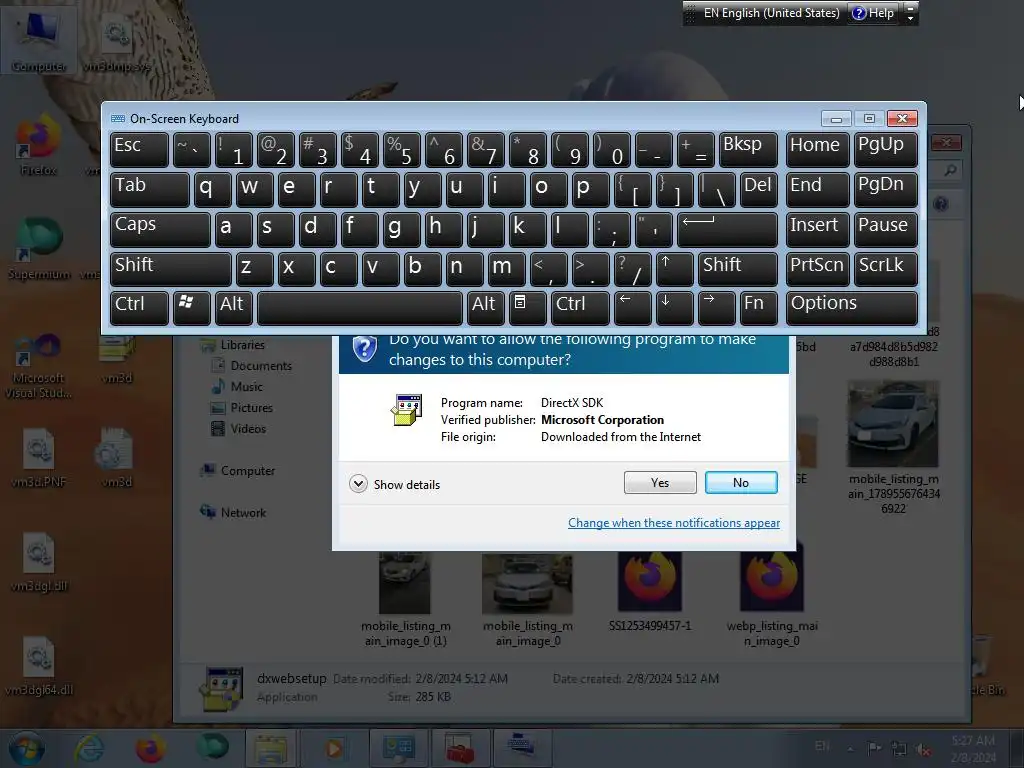Launch Internet Explorer from the taskbar

89,748
